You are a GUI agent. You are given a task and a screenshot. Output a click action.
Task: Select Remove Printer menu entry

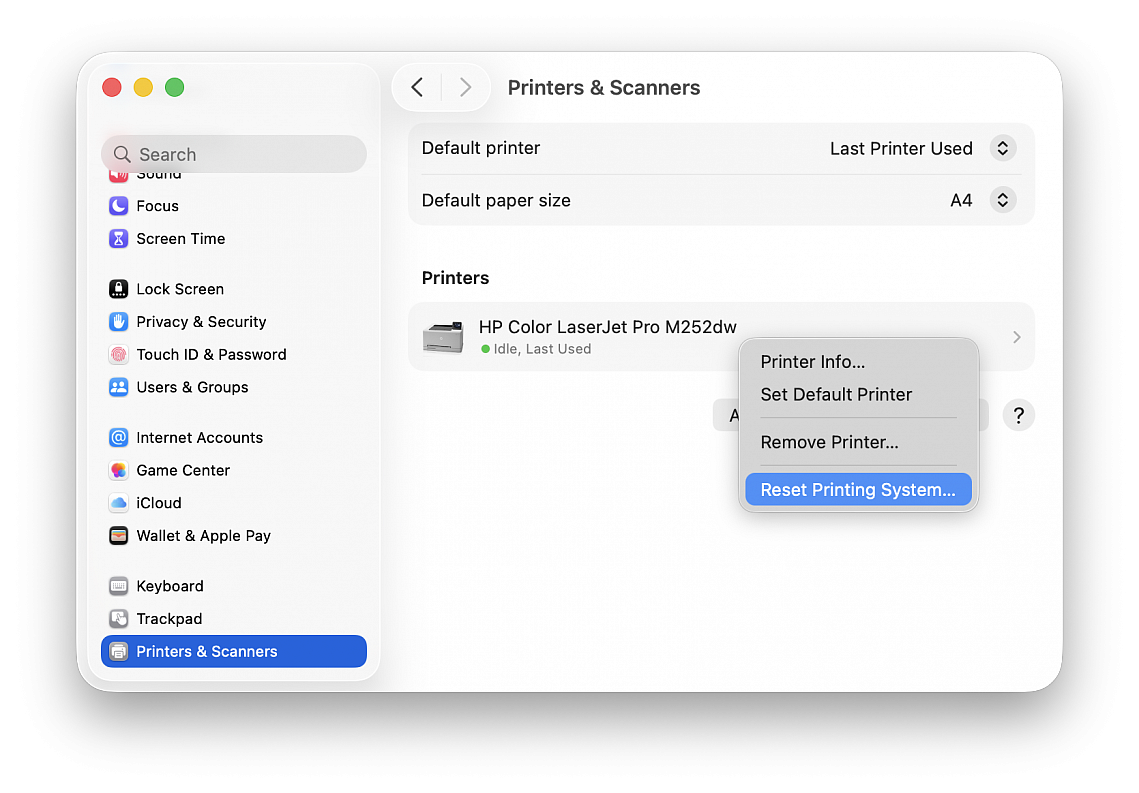[829, 442]
